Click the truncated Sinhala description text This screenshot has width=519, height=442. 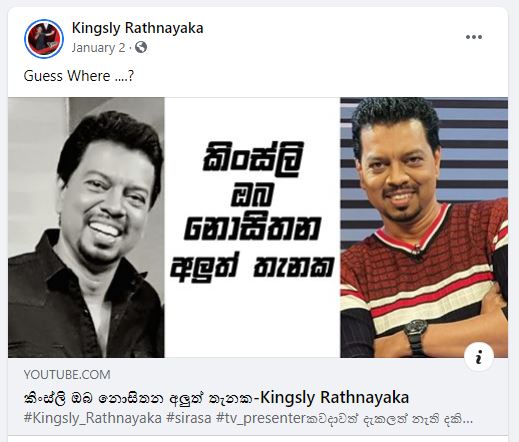[389, 419]
